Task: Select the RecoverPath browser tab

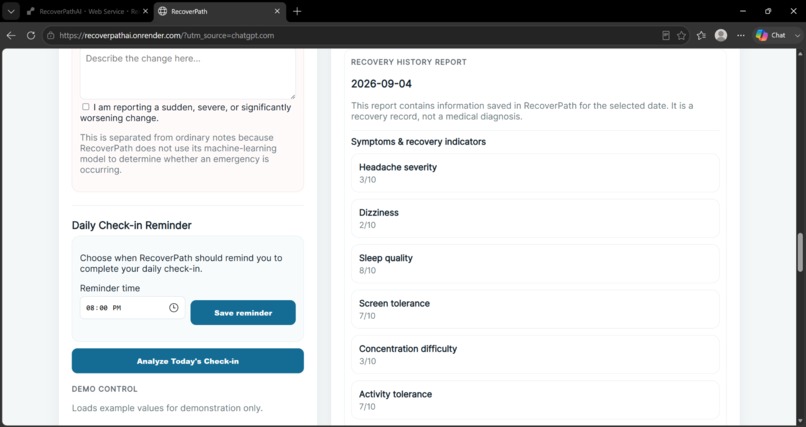Action: tap(219, 11)
